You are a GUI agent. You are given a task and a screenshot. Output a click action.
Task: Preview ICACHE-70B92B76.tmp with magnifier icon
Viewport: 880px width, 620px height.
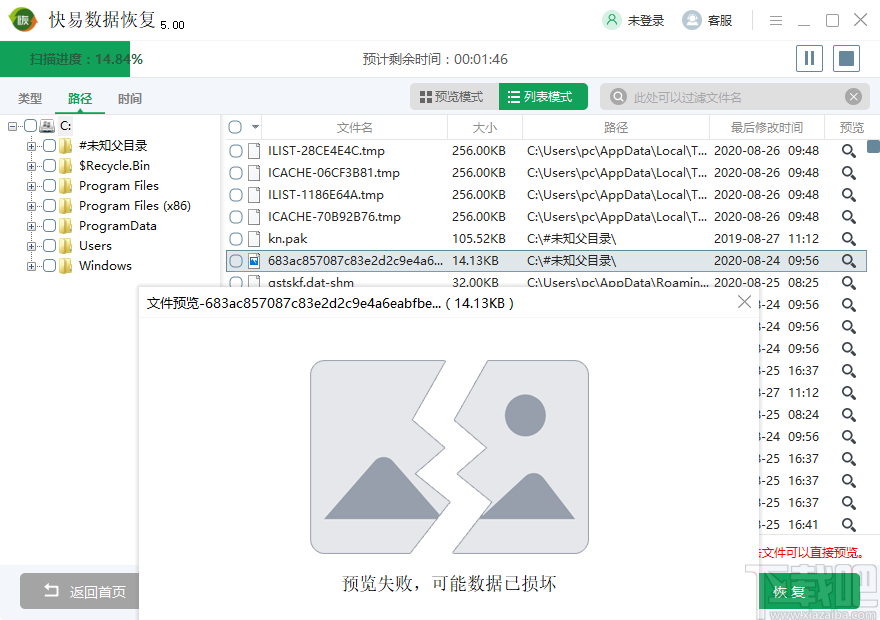[x=849, y=217]
